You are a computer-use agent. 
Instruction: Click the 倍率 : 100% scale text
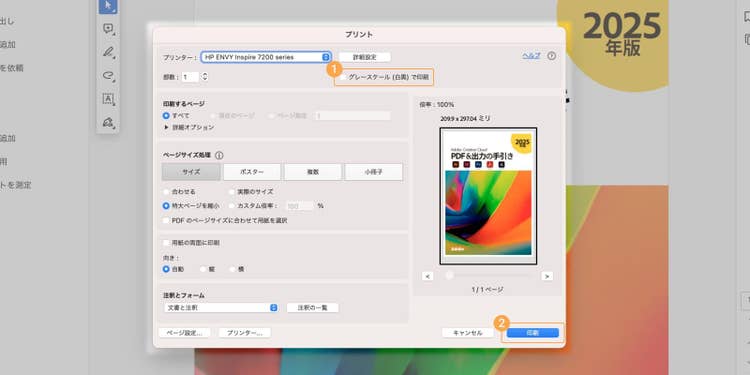437,104
